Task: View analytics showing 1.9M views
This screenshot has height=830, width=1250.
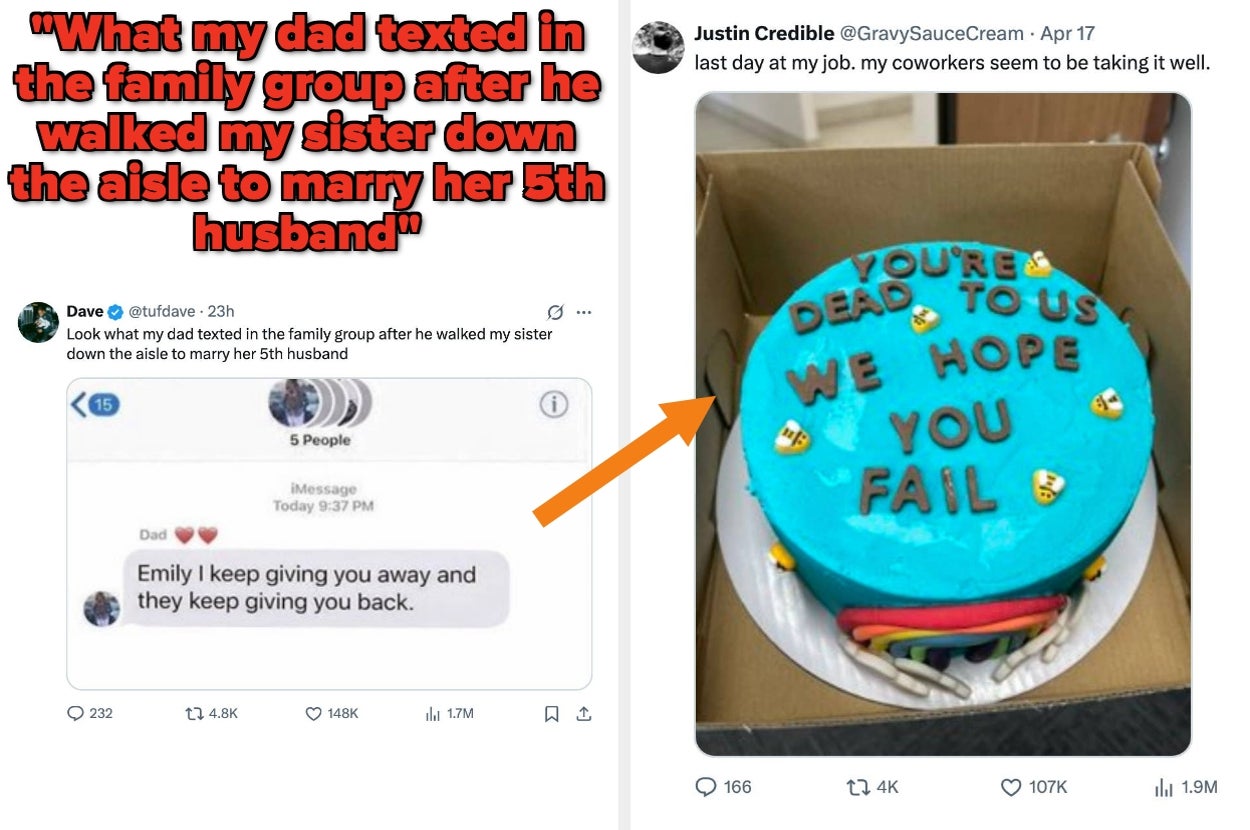Action: point(1163,787)
